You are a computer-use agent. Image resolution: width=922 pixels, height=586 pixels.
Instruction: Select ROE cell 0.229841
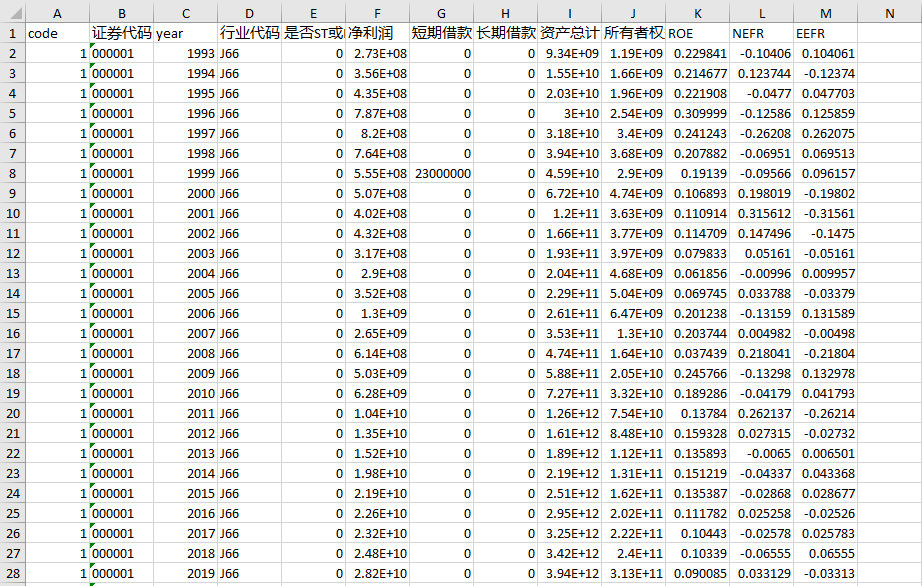coord(697,53)
